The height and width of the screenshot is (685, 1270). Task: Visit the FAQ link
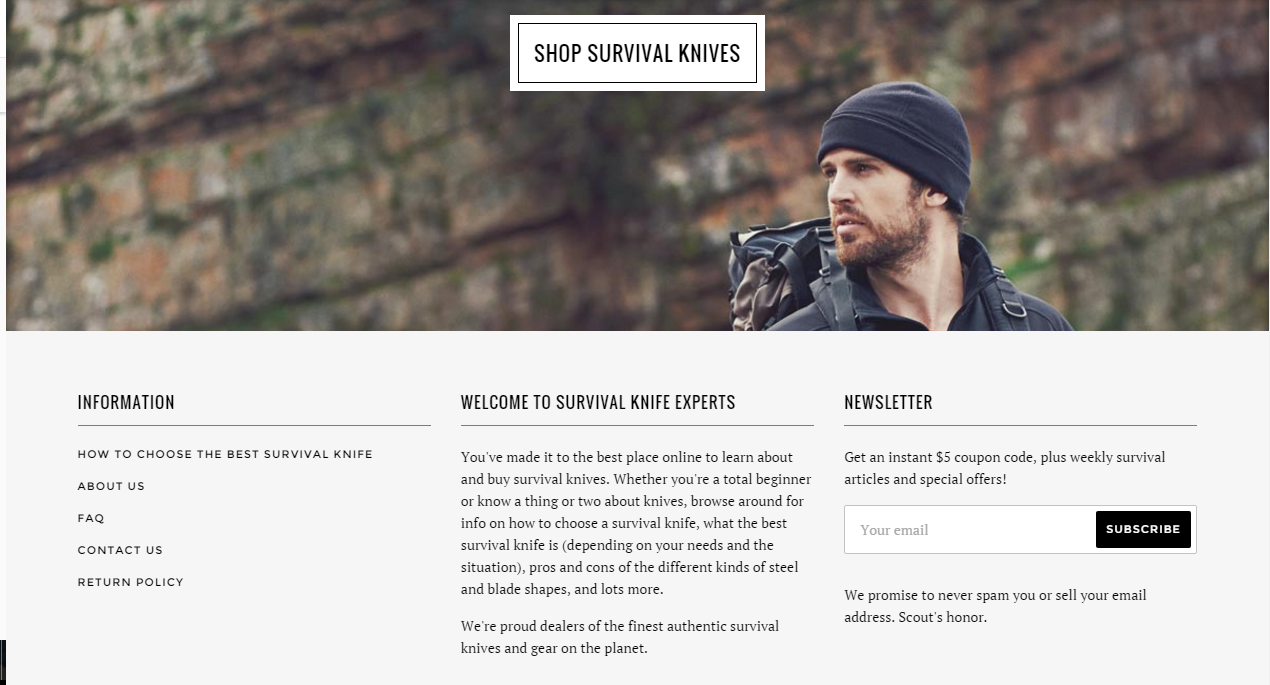click(91, 518)
